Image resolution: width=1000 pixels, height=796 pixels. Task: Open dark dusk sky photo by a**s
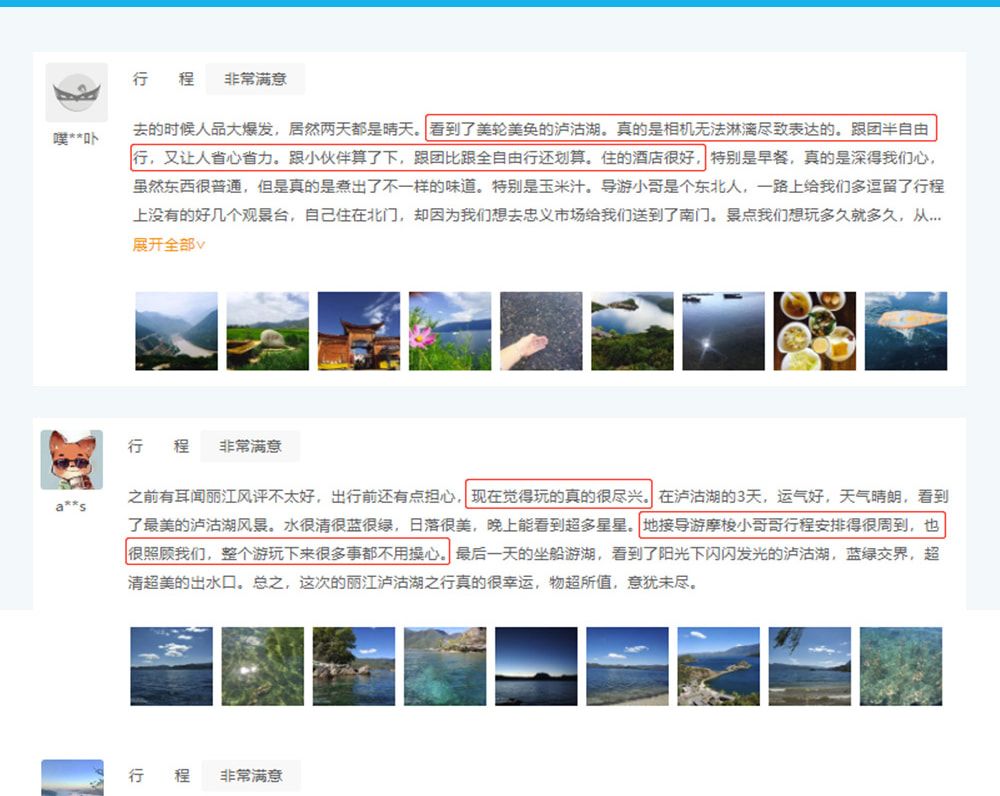536,666
